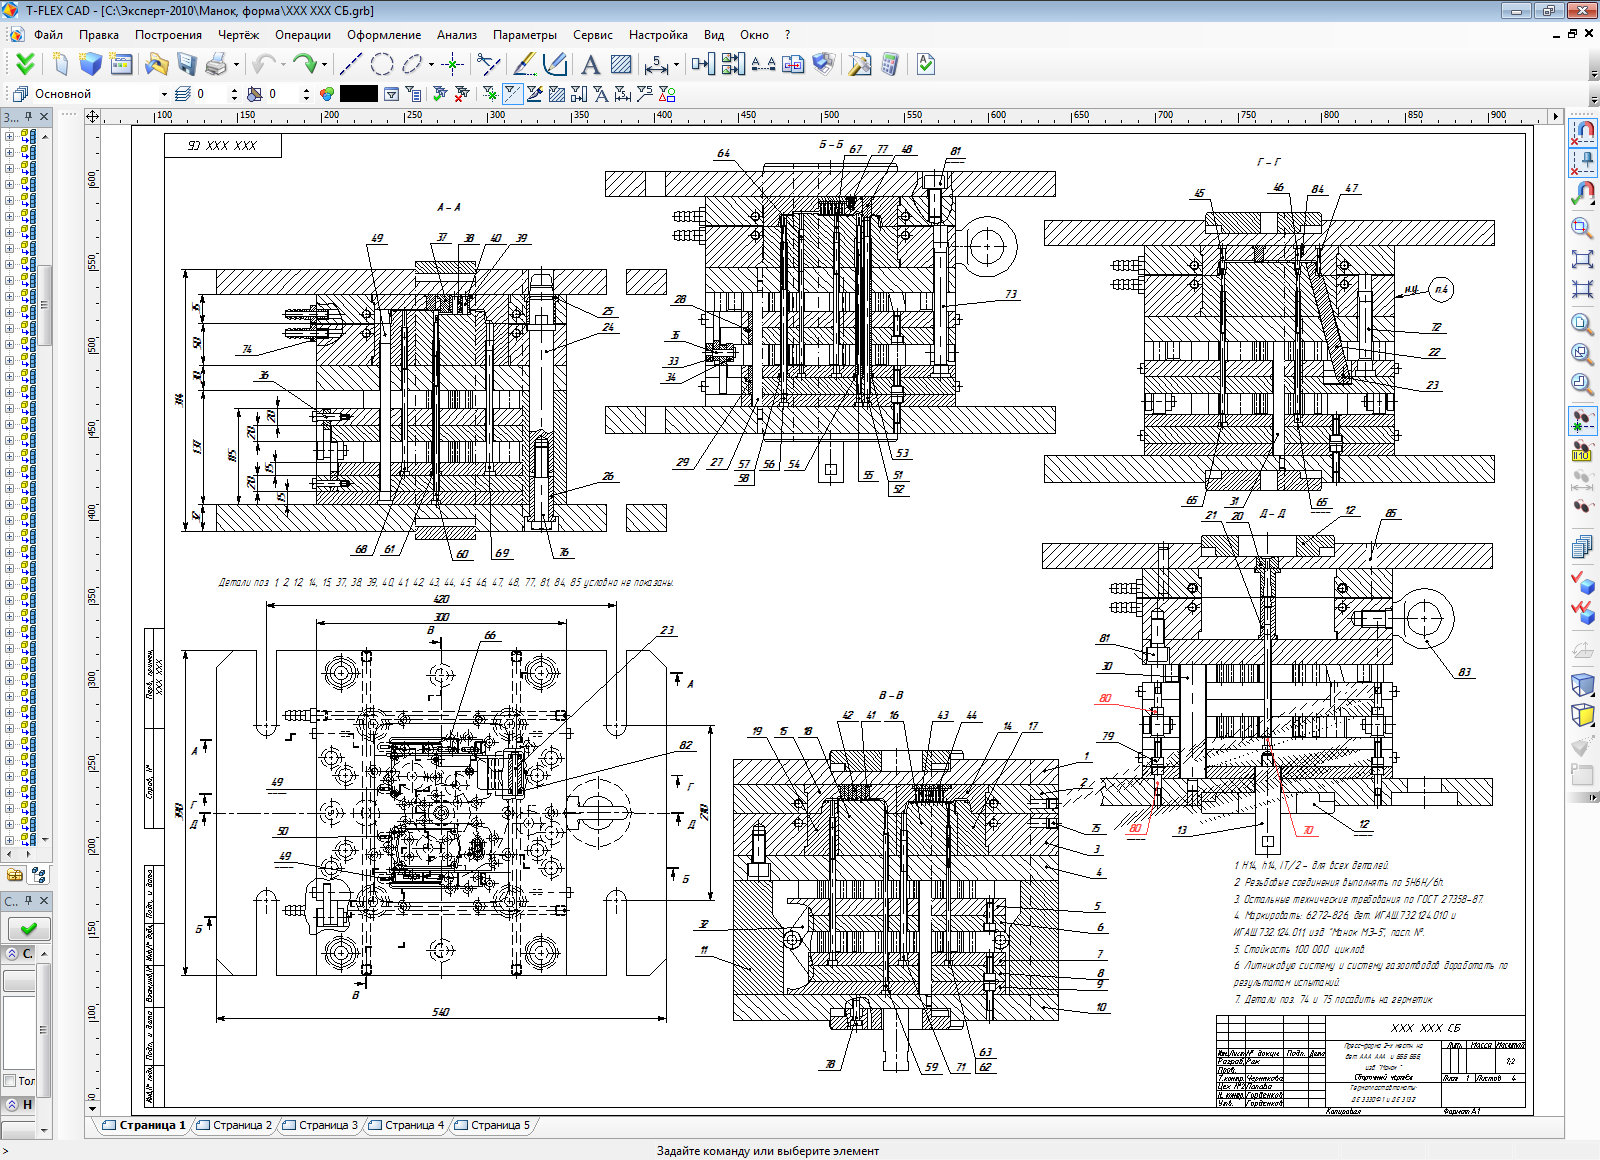1600x1160 pixels.
Task: Switch to the 3D model tree tab icon
Action: [x=39, y=874]
